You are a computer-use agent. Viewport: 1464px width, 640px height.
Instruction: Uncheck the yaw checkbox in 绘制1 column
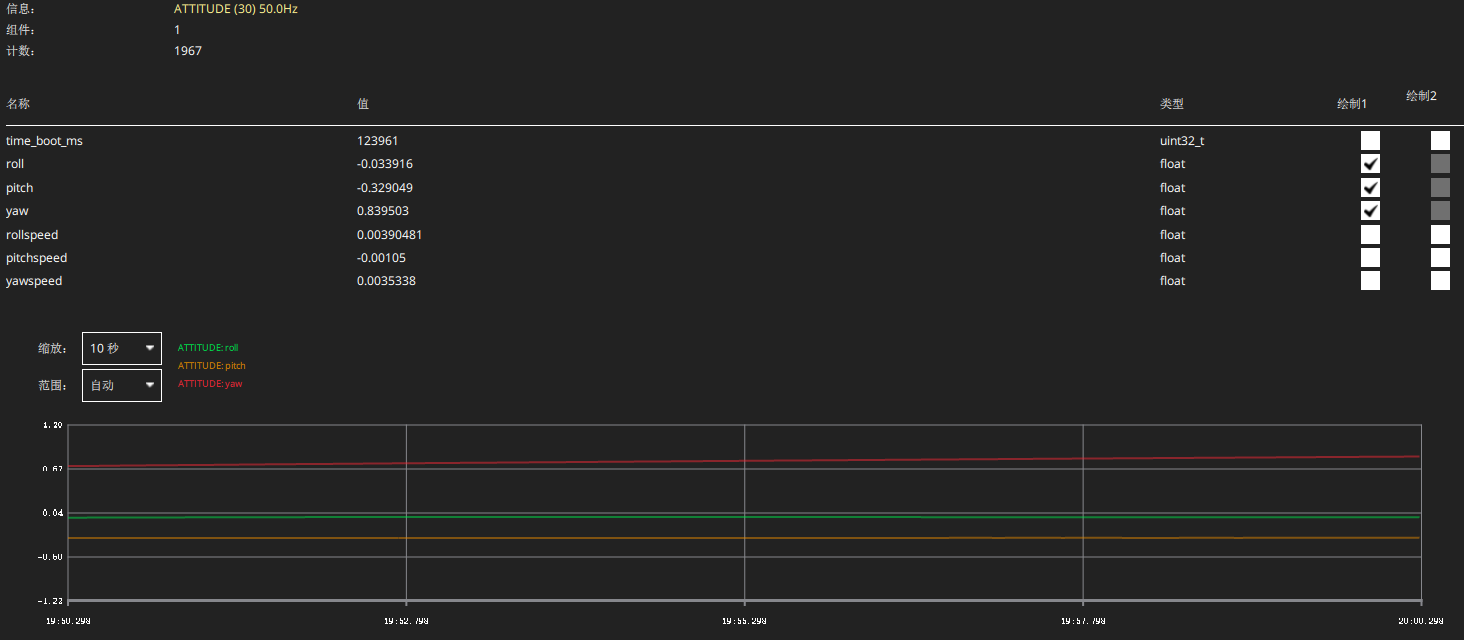pyautogui.click(x=1370, y=210)
